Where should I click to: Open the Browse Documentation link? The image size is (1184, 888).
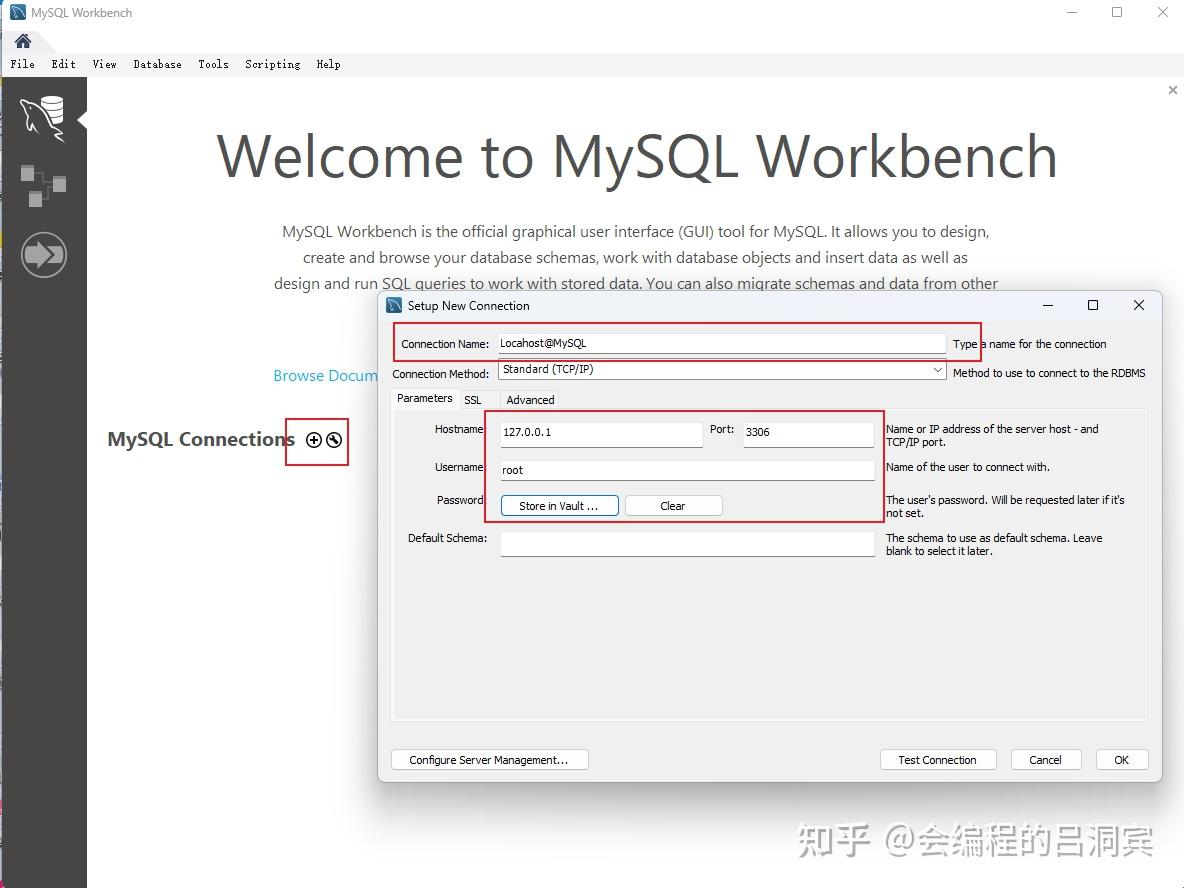point(325,375)
